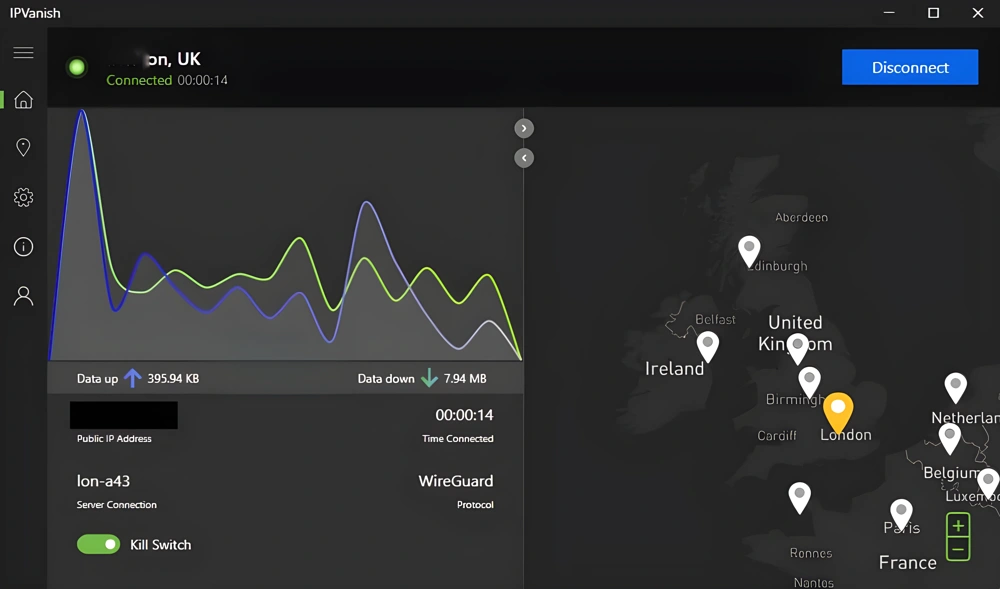Zoom out the map with minus button
Screen dimensions: 1000x589
click(958, 549)
